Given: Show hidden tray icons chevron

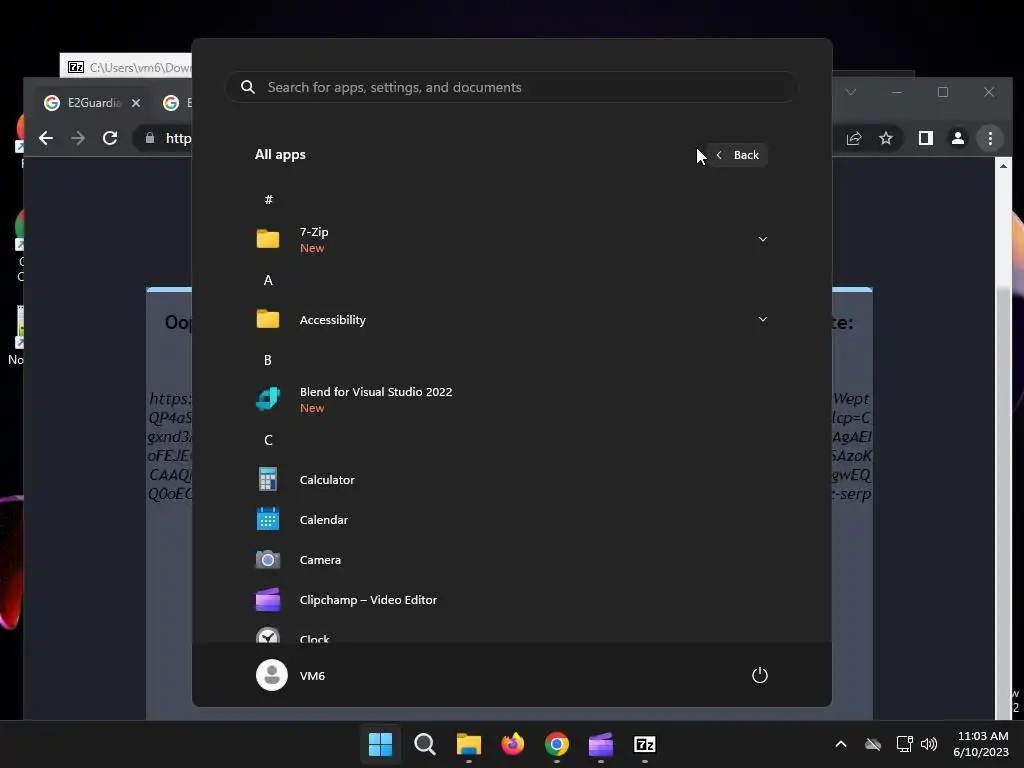Looking at the screenshot, I should pyautogui.click(x=841, y=744).
